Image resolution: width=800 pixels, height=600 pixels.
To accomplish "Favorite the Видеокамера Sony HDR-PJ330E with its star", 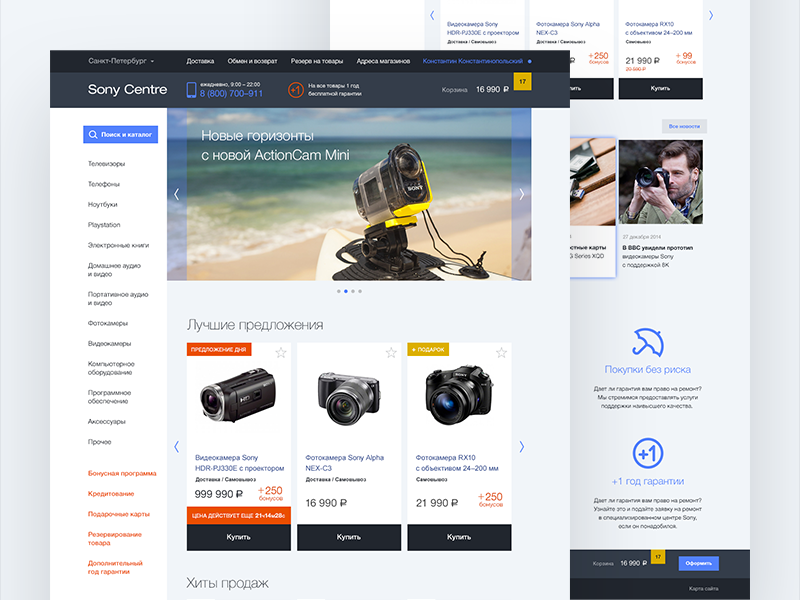I will tap(281, 353).
